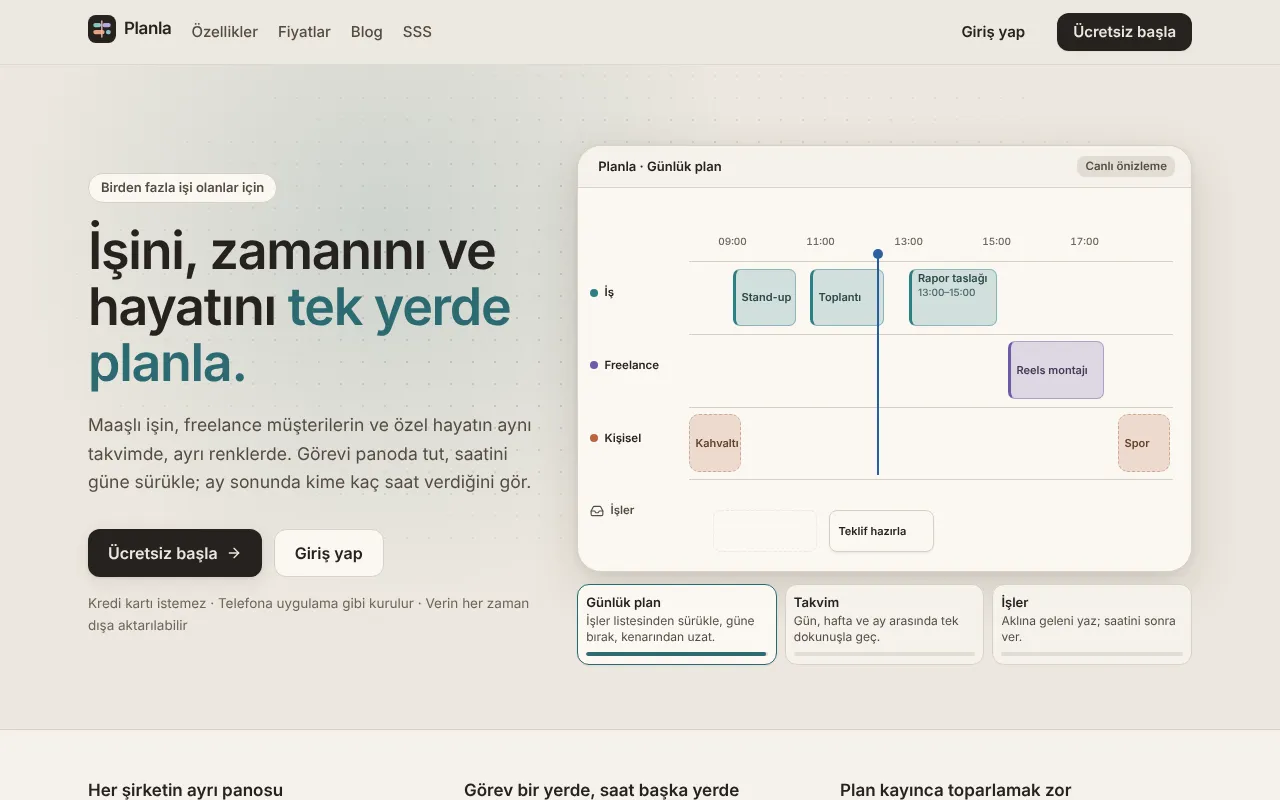Click the 'Birden fazla işi olanlar için' pill
The width and height of the screenshot is (1280, 800).
point(182,187)
